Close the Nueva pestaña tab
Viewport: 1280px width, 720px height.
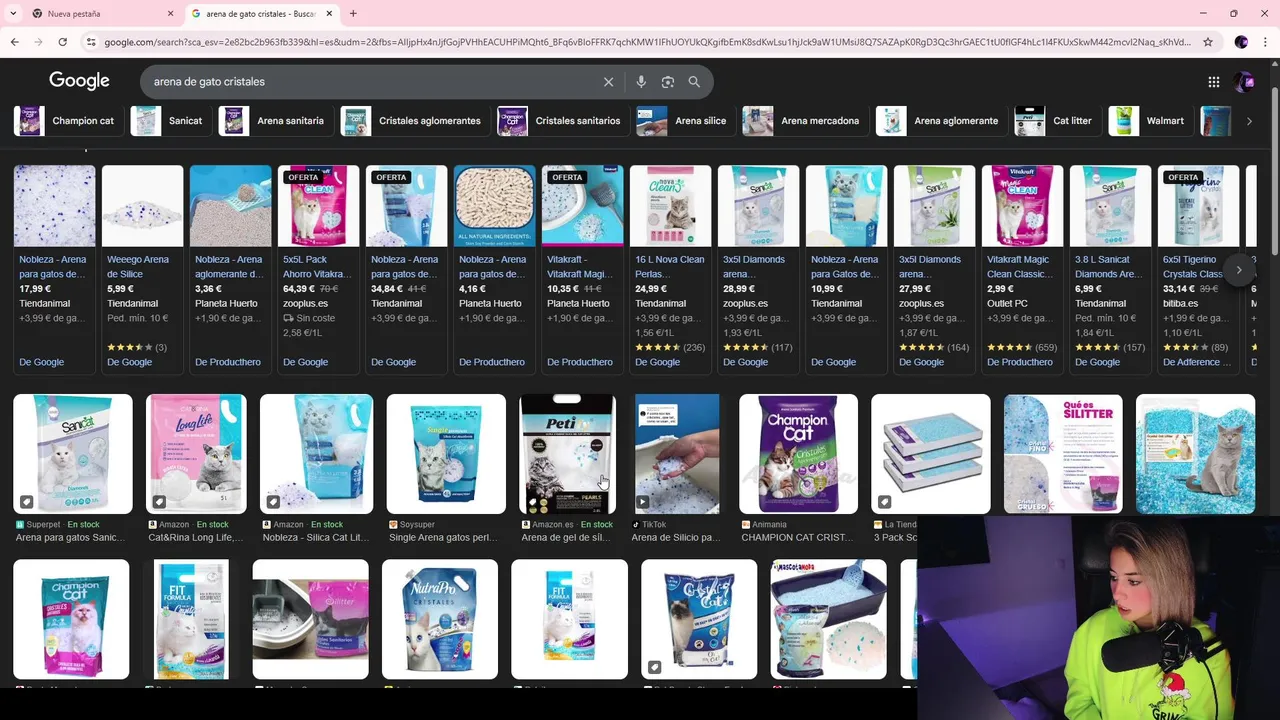pos(170,14)
